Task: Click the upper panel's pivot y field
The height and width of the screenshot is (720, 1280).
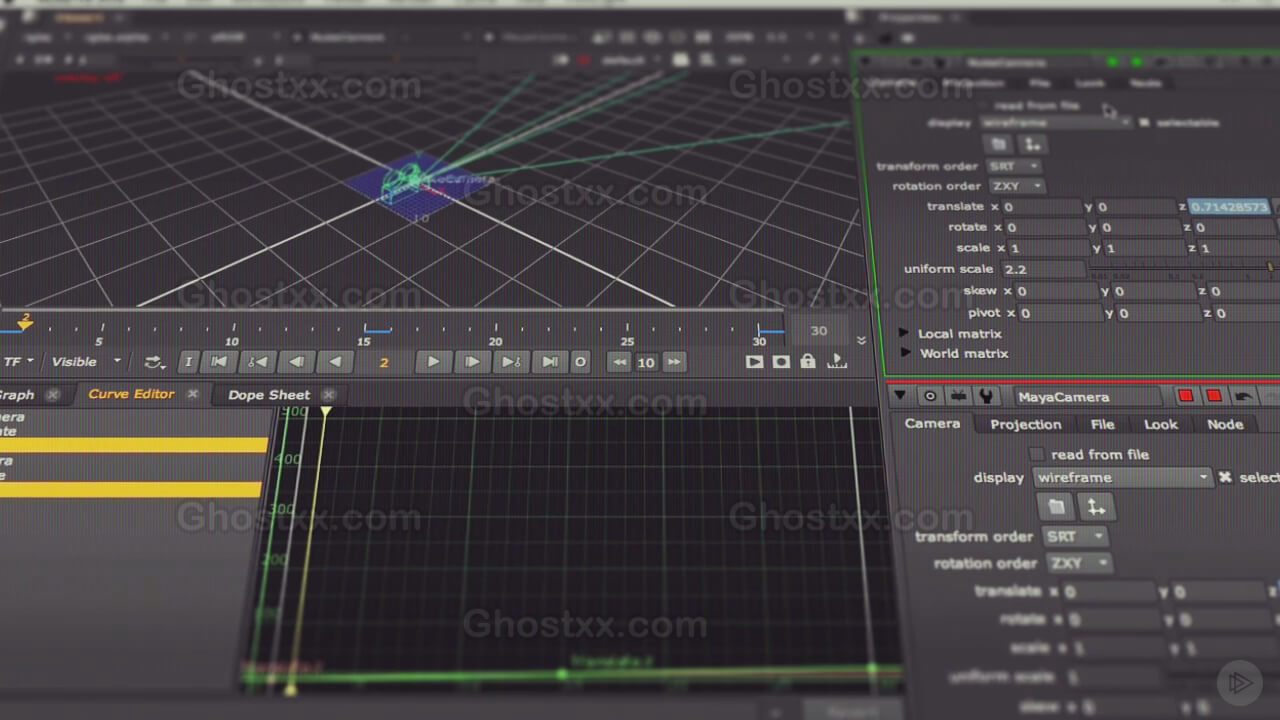Action: point(1159,313)
